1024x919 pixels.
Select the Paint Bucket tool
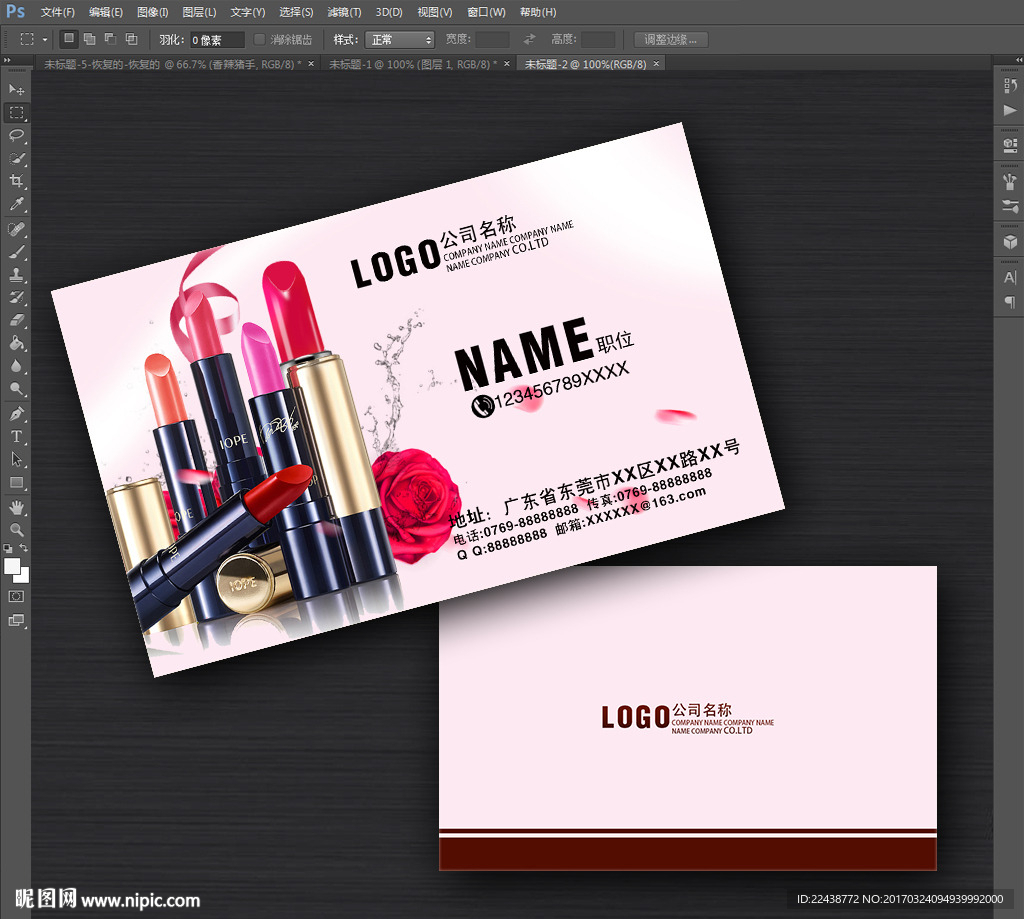[16, 344]
